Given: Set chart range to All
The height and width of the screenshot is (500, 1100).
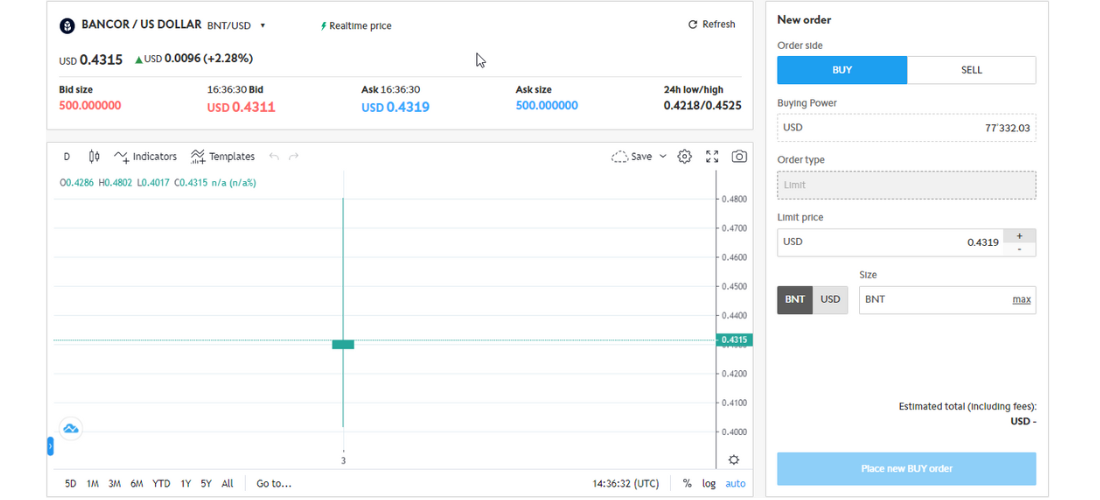Looking at the screenshot, I should [x=227, y=484].
